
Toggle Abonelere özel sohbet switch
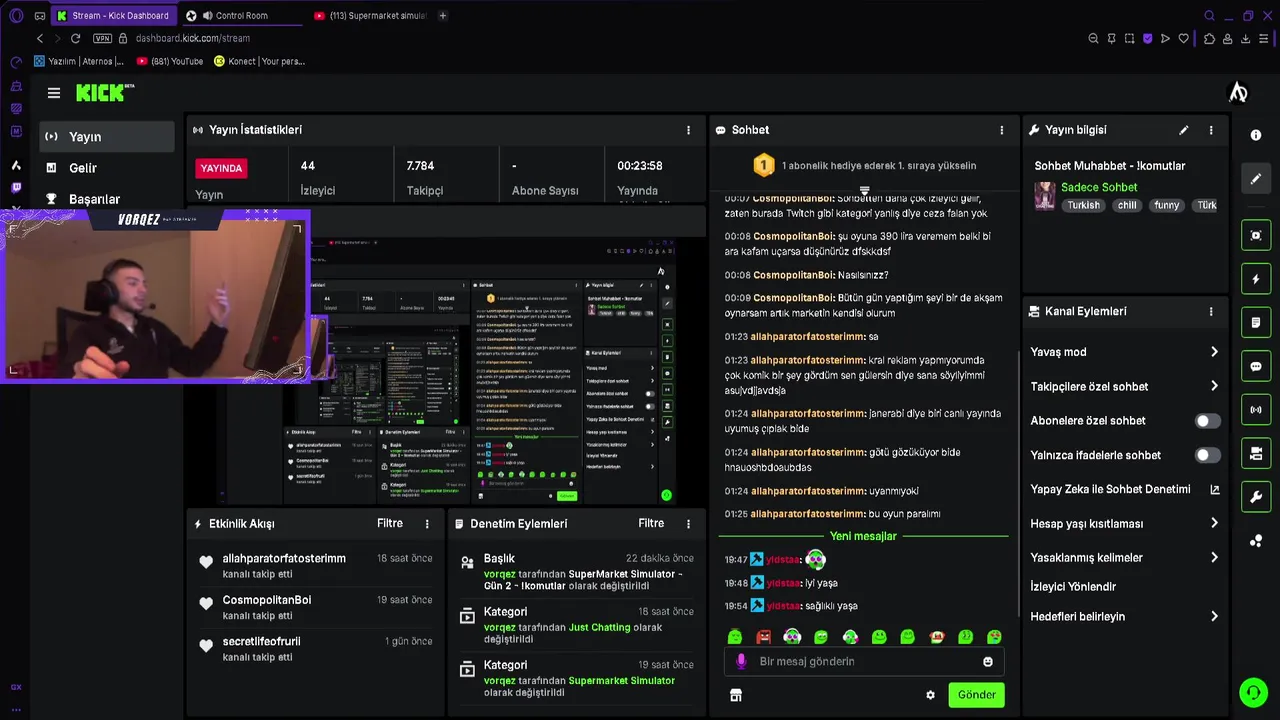pyautogui.click(x=1208, y=421)
